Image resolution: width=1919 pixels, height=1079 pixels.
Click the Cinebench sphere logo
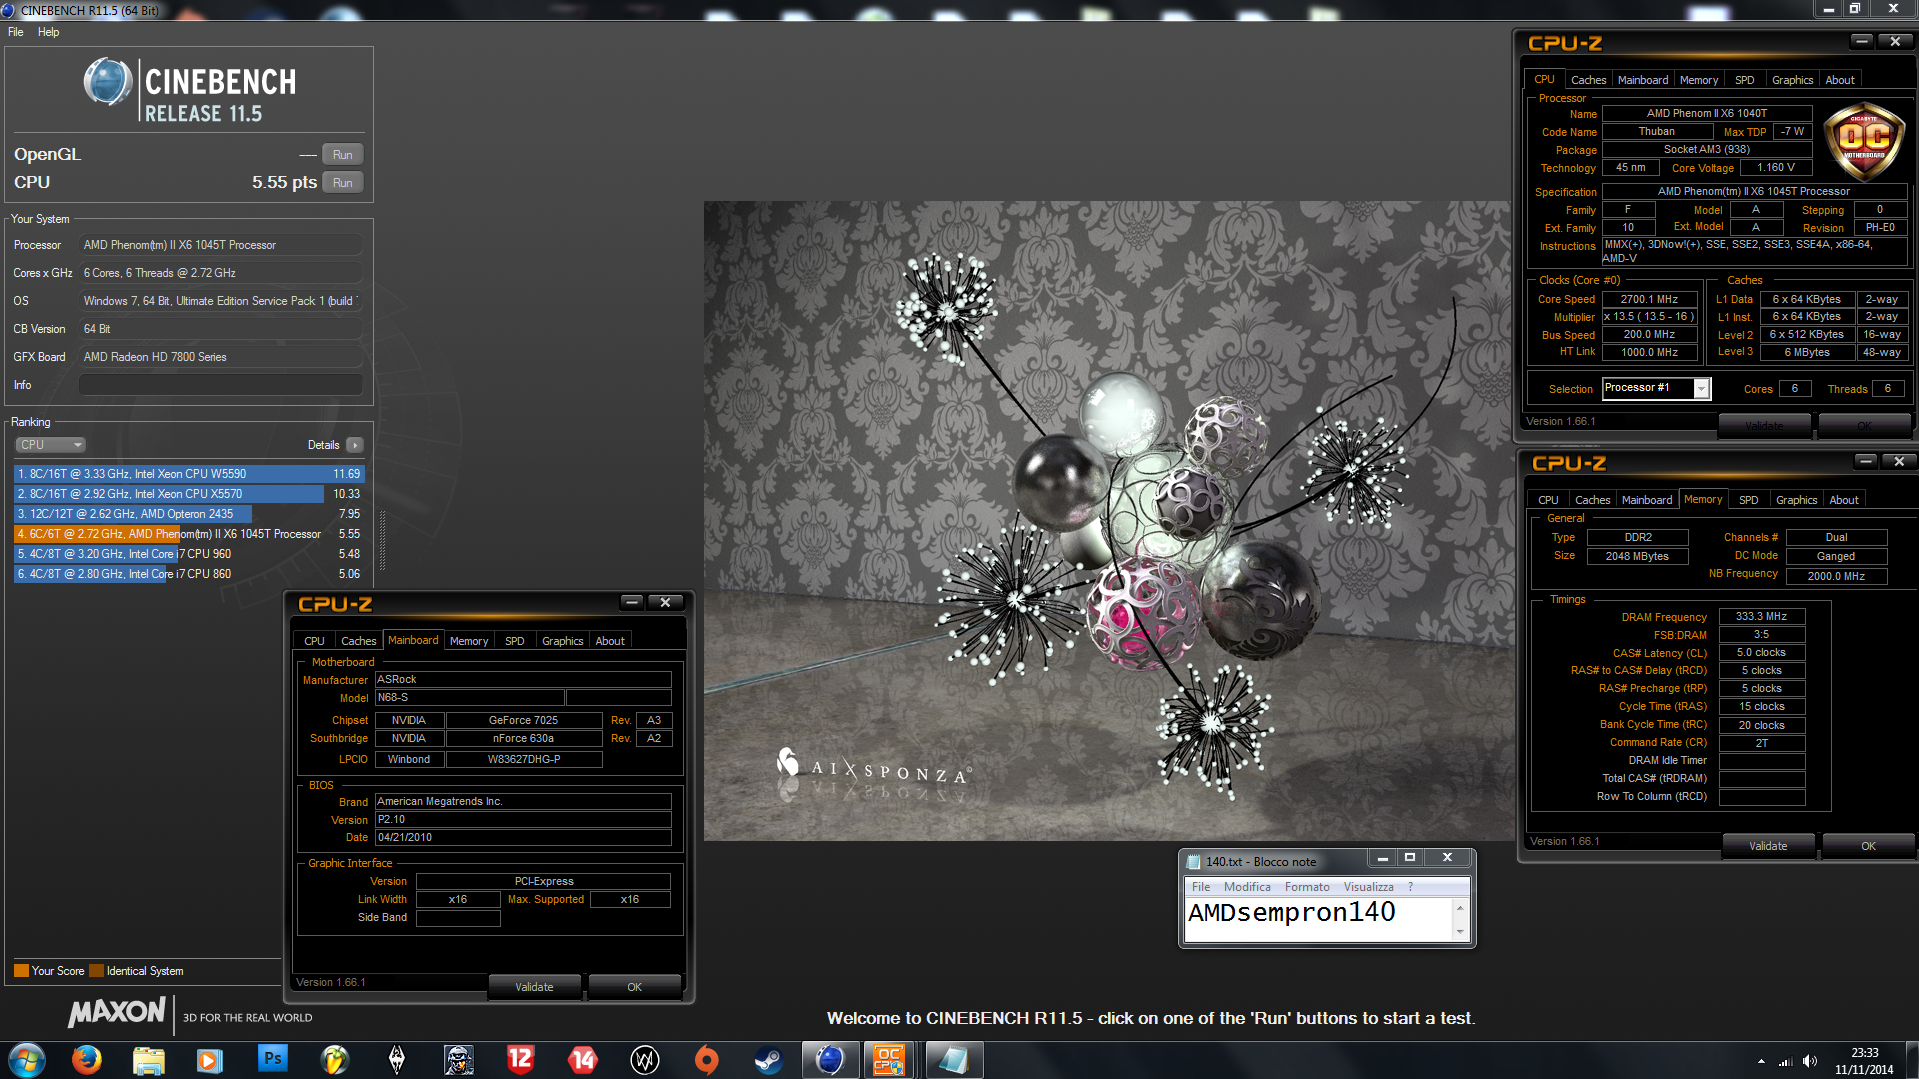tap(107, 82)
